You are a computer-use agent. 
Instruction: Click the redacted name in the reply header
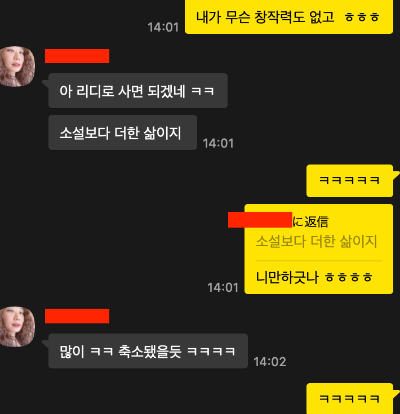[x=260, y=220]
